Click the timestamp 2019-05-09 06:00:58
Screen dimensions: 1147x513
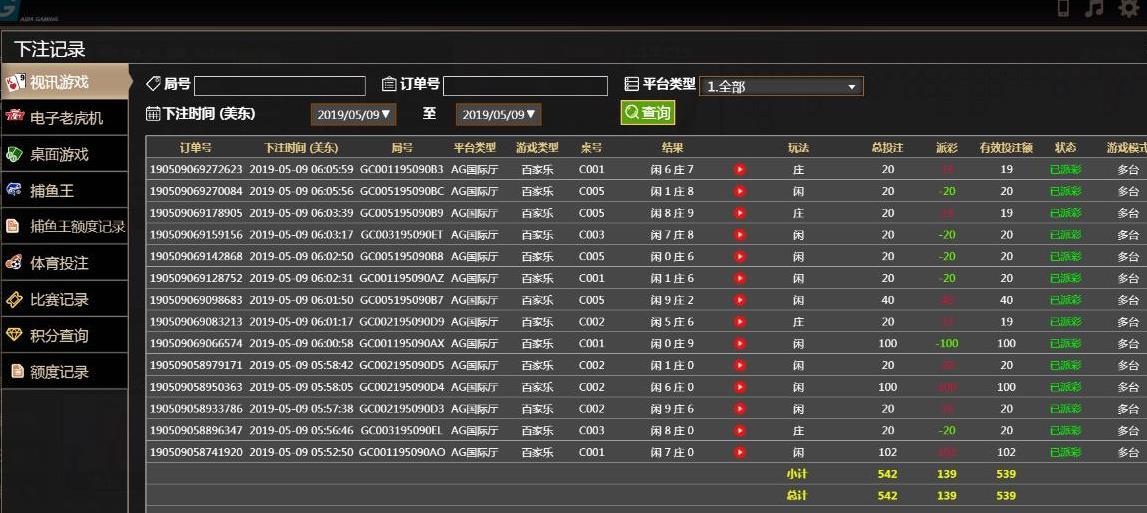301,343
